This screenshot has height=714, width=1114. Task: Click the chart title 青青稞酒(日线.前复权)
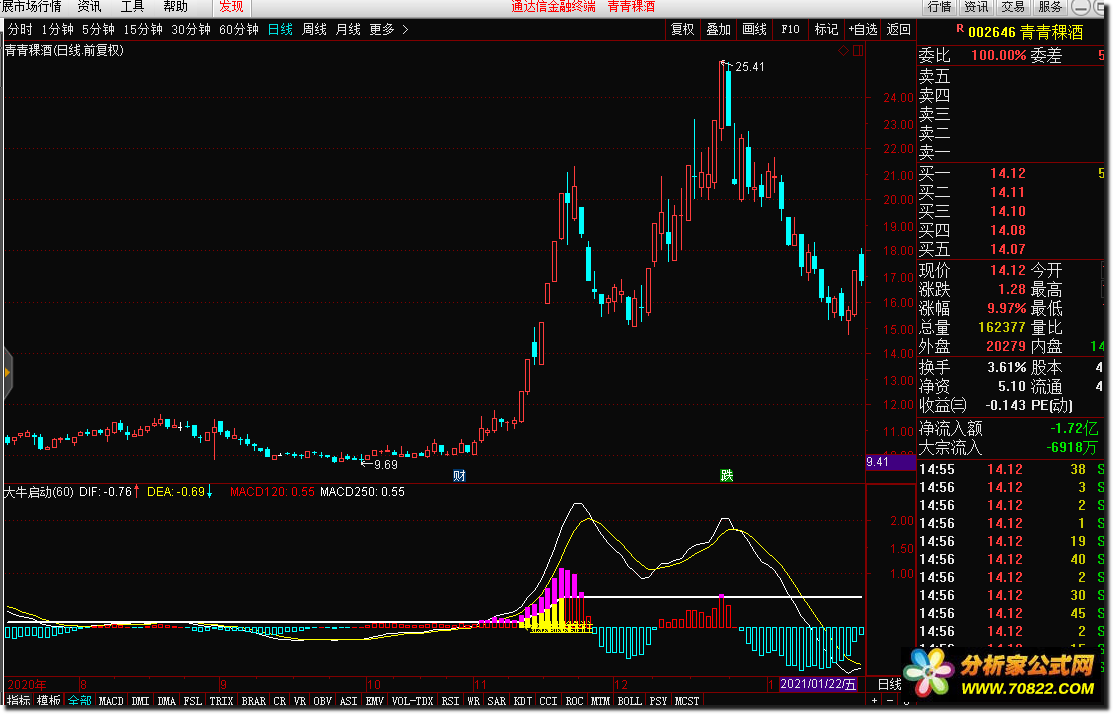coord(64,50)
